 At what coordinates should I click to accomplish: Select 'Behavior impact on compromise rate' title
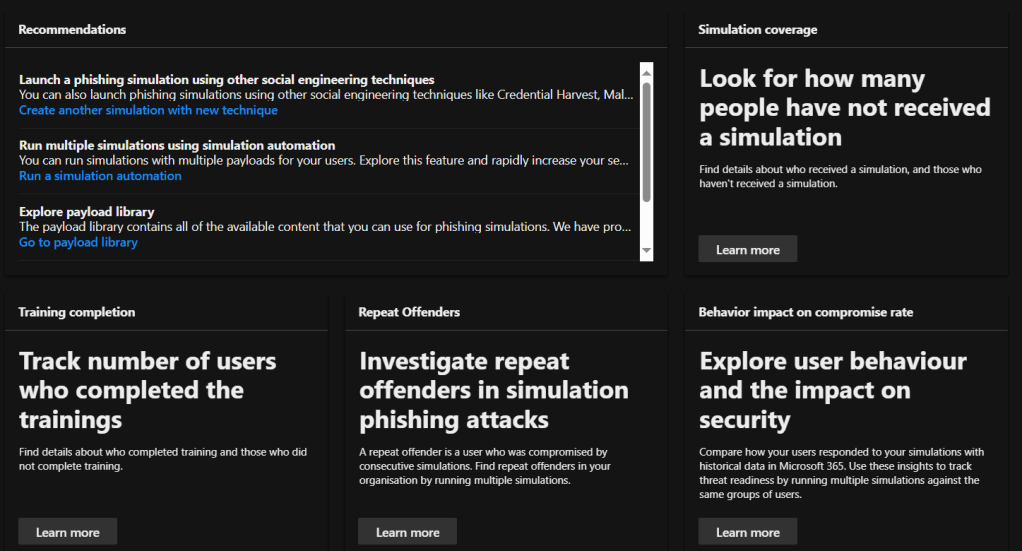pyautogui.click(x=805, y=312)
